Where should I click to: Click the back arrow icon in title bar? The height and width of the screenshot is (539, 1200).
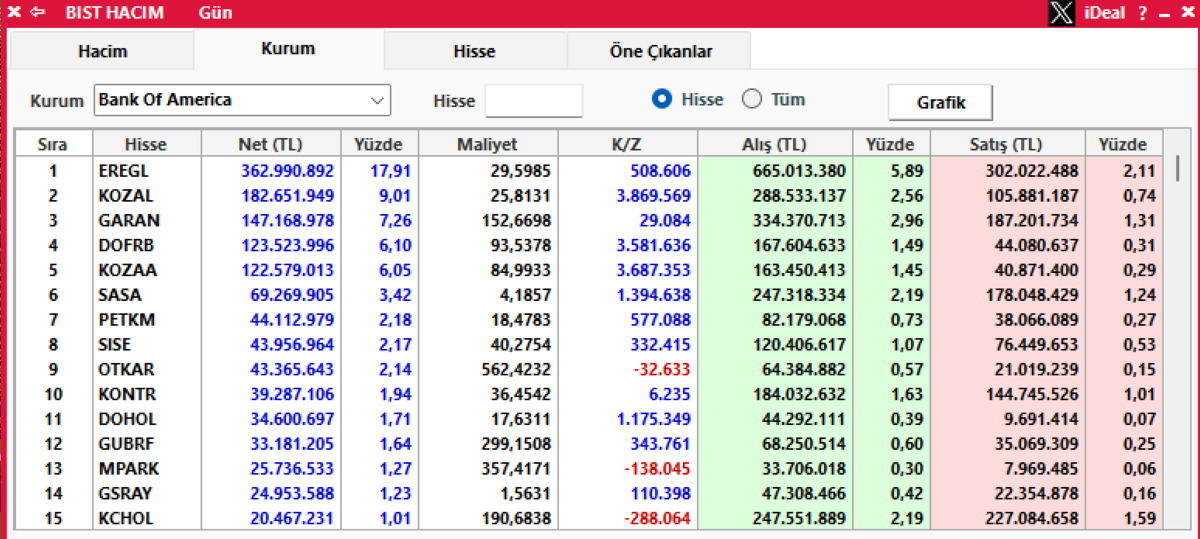pos(38,13)
